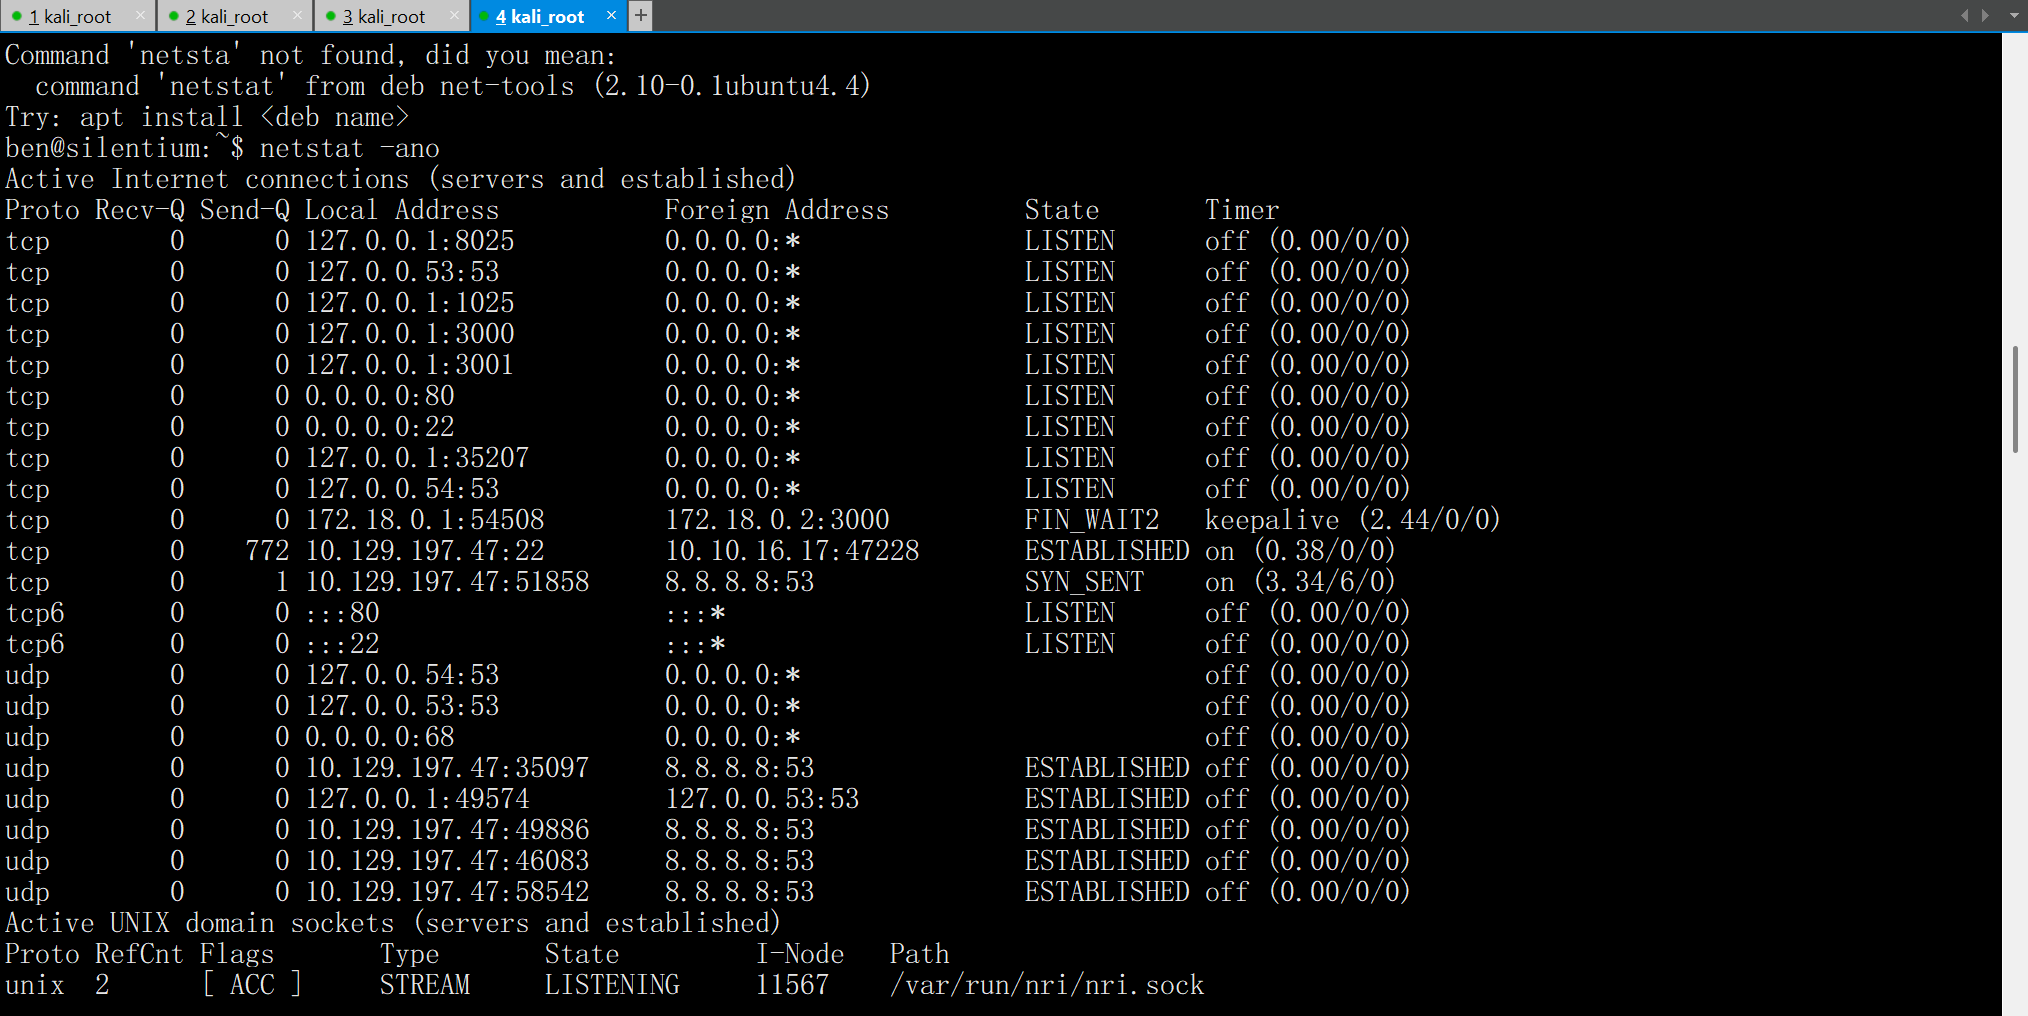Click local address 127.0.0.1:3000

[x=409, y=334]
